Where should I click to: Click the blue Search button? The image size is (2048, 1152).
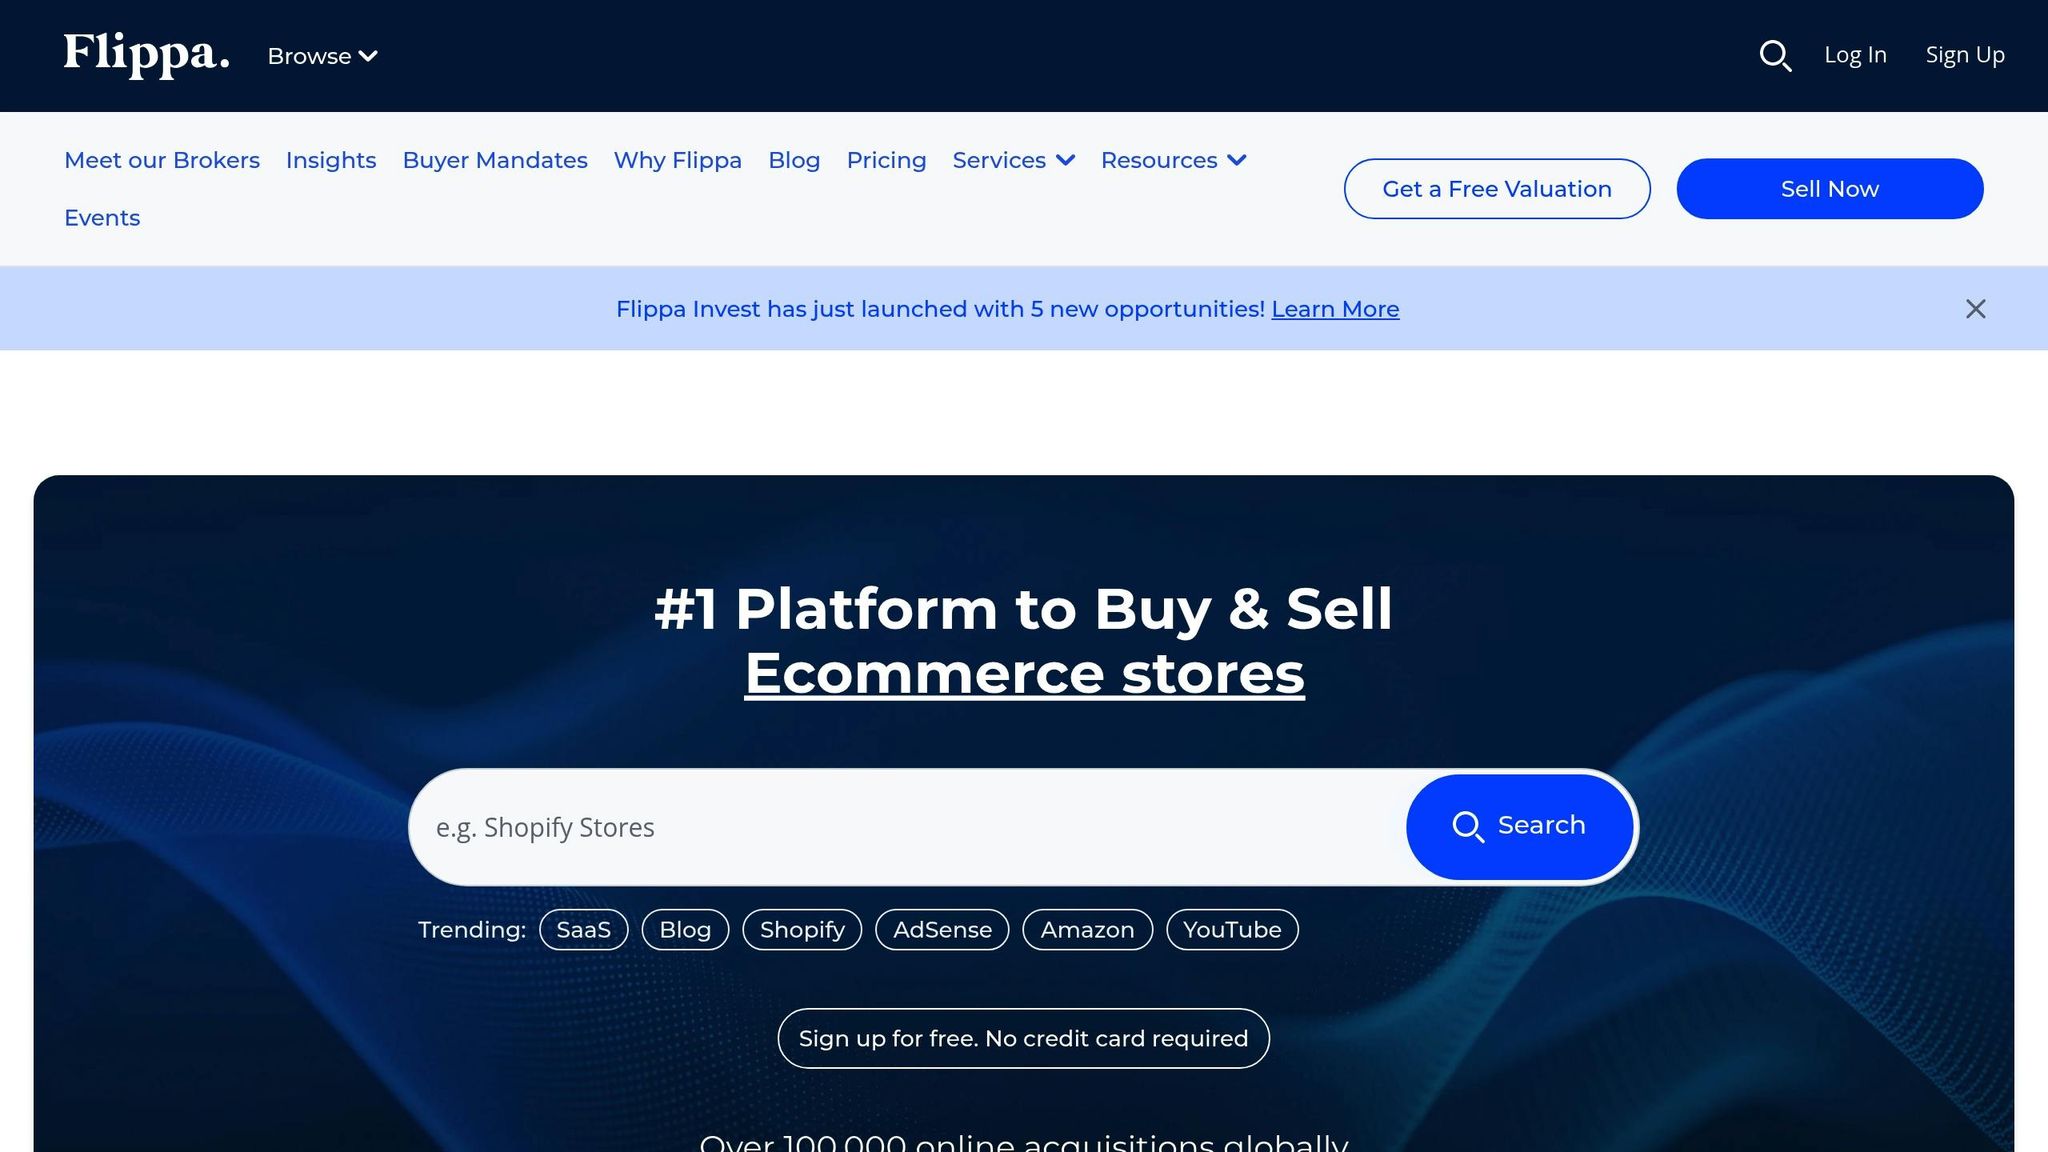(x=1519, y=826)
